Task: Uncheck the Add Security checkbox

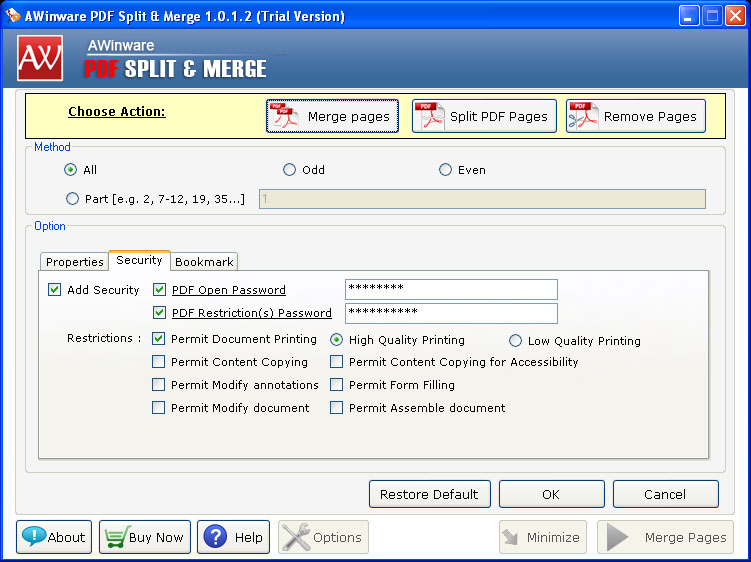Action: click(55, 289)
